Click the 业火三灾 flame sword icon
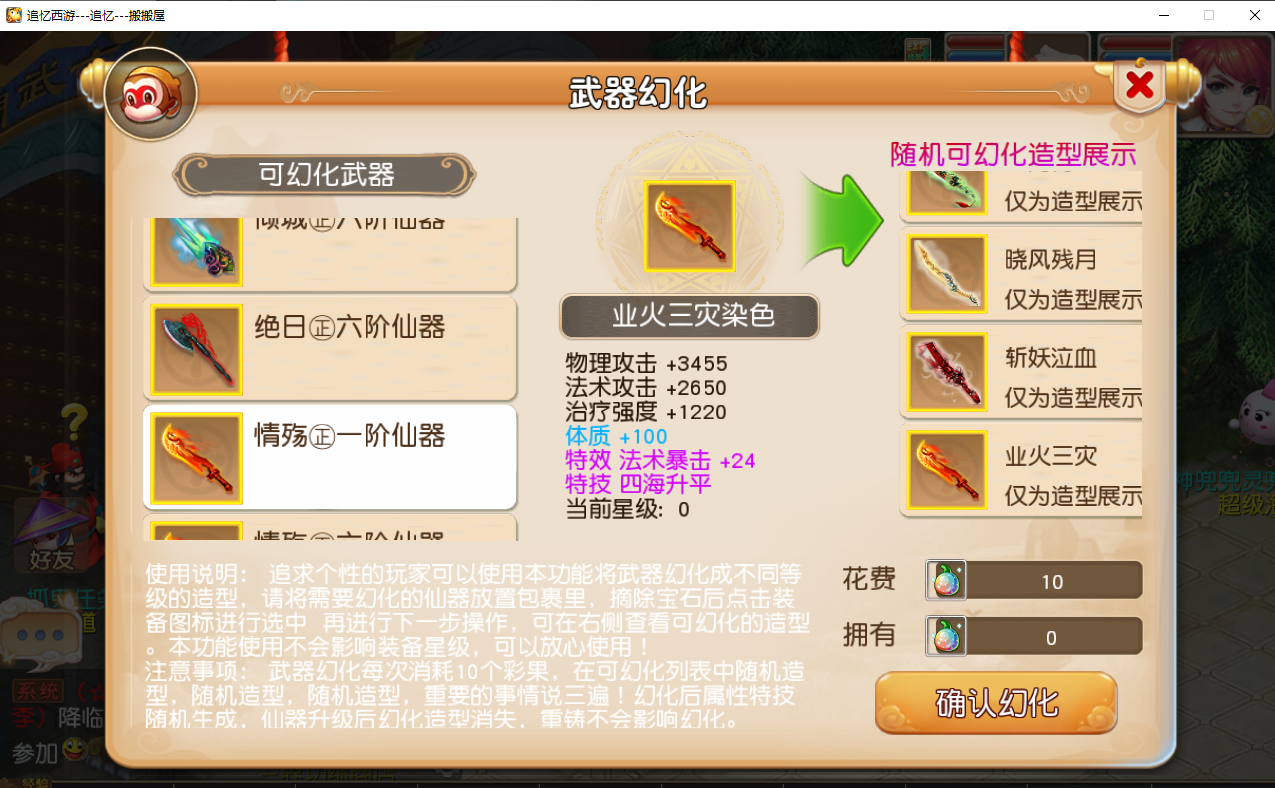Viewport: 1275px width, 788px height. click(x=947, y=471)
